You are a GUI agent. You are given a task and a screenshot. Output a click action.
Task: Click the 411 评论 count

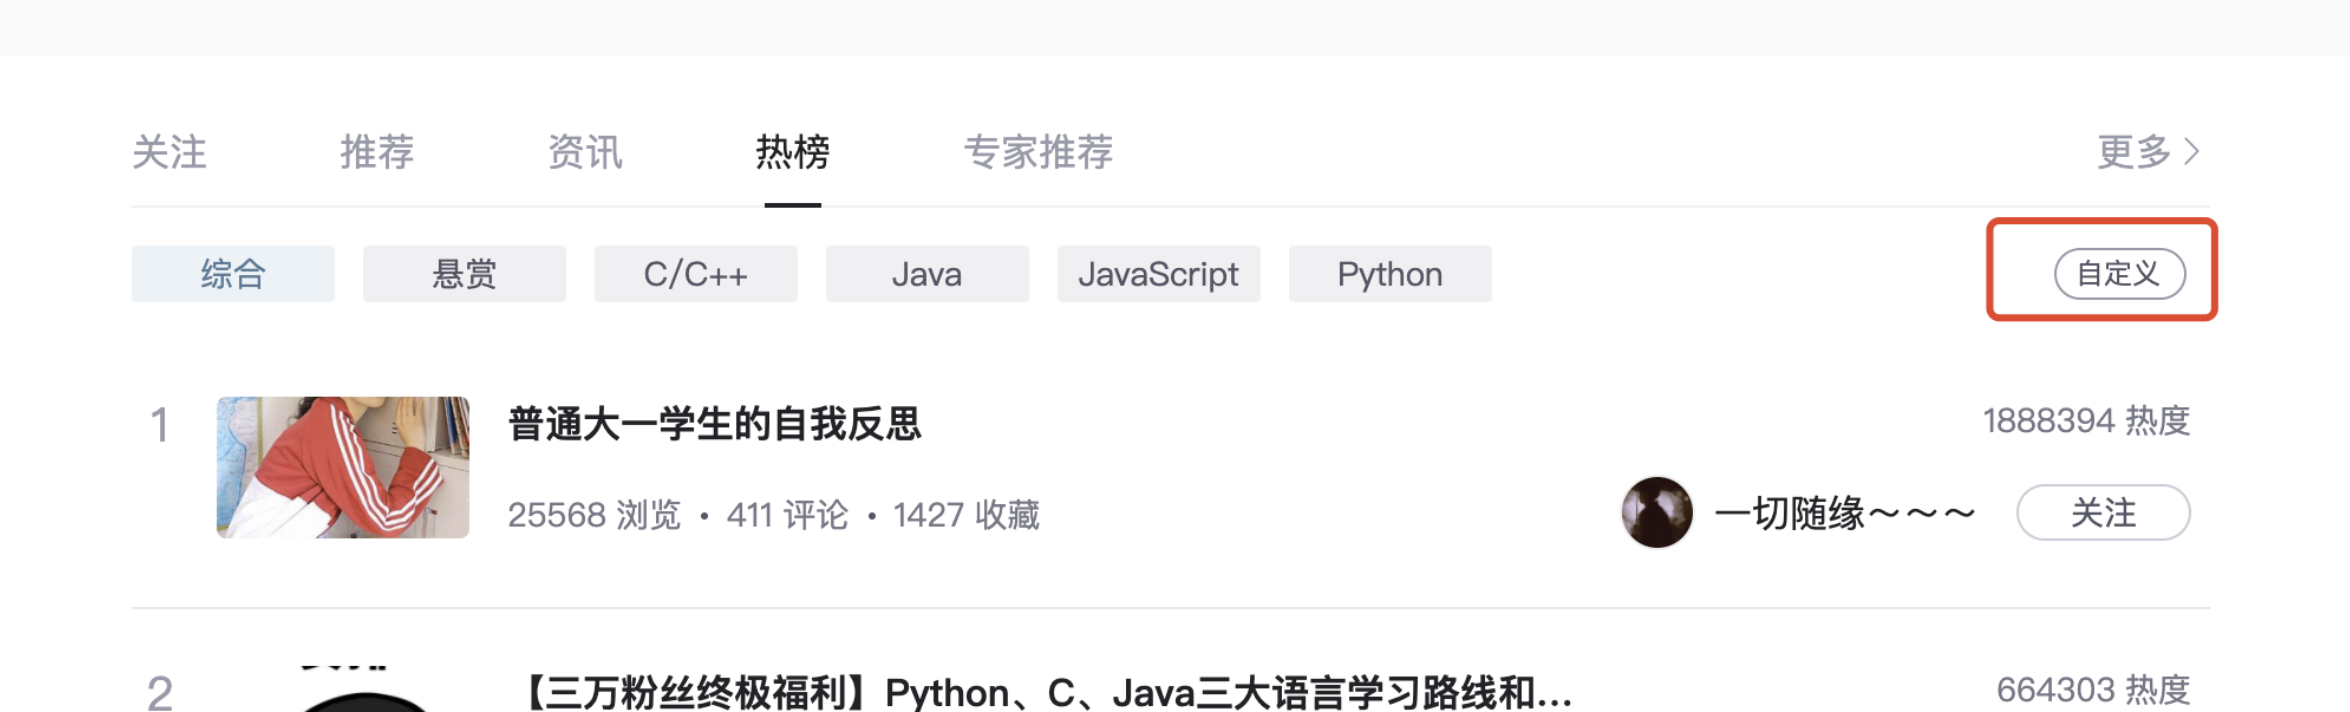[787, 515]
